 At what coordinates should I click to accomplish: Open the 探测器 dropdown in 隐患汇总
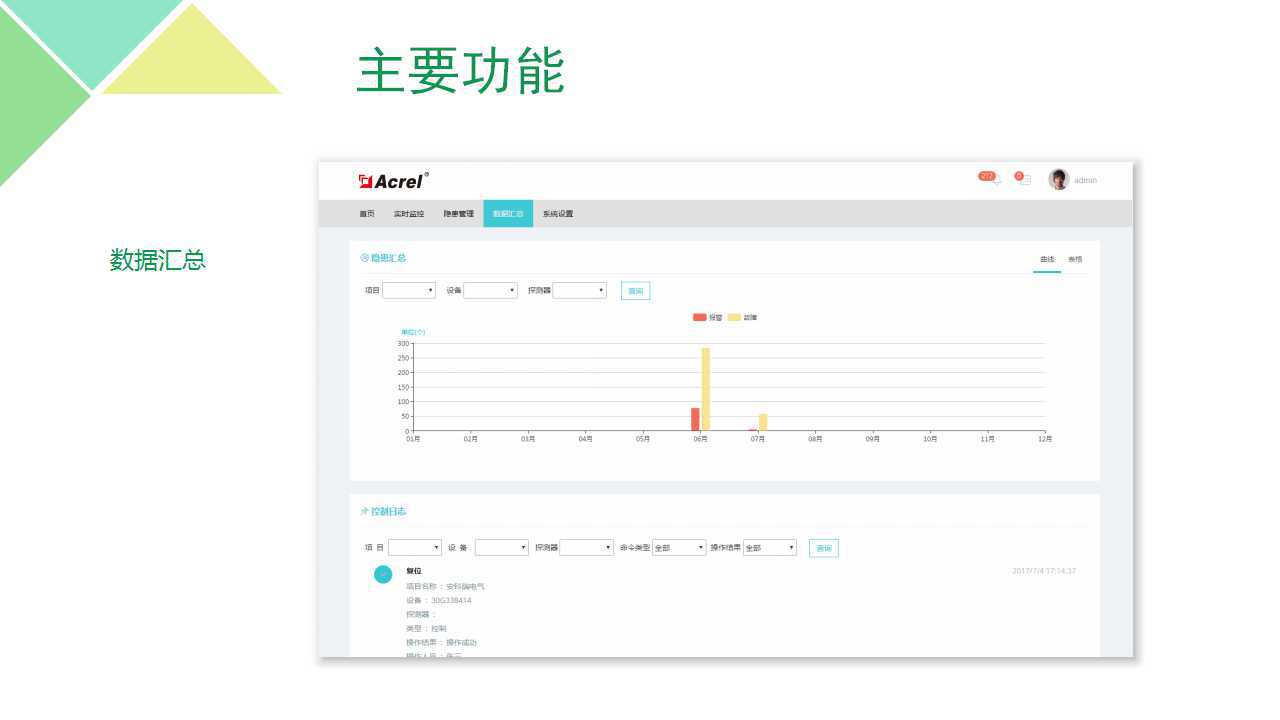[580, 291]
